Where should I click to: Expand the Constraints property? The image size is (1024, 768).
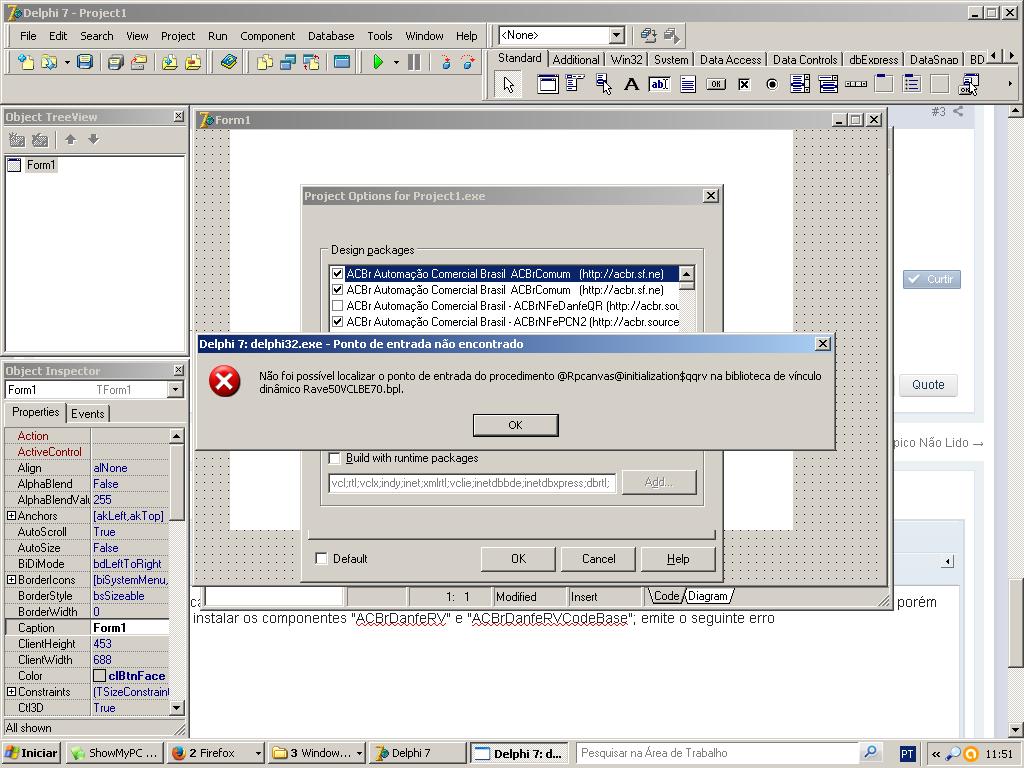point(11,692)
